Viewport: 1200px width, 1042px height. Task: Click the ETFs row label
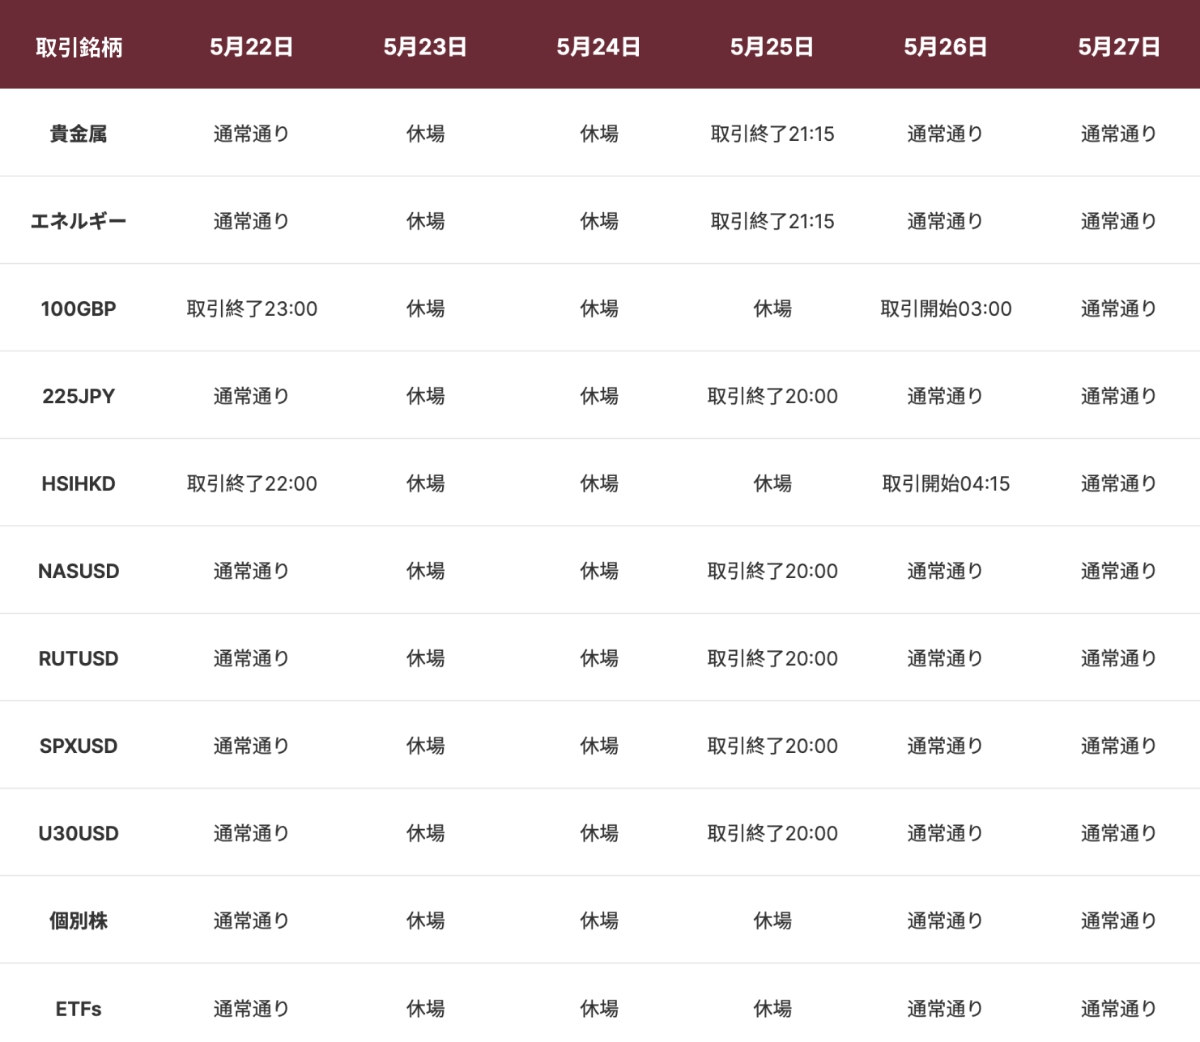[79, 1009]
